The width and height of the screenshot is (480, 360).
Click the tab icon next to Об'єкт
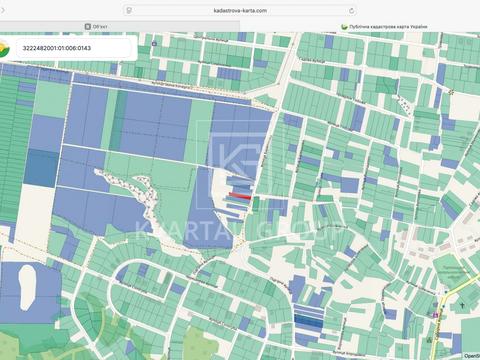click(x=88, y=26)
